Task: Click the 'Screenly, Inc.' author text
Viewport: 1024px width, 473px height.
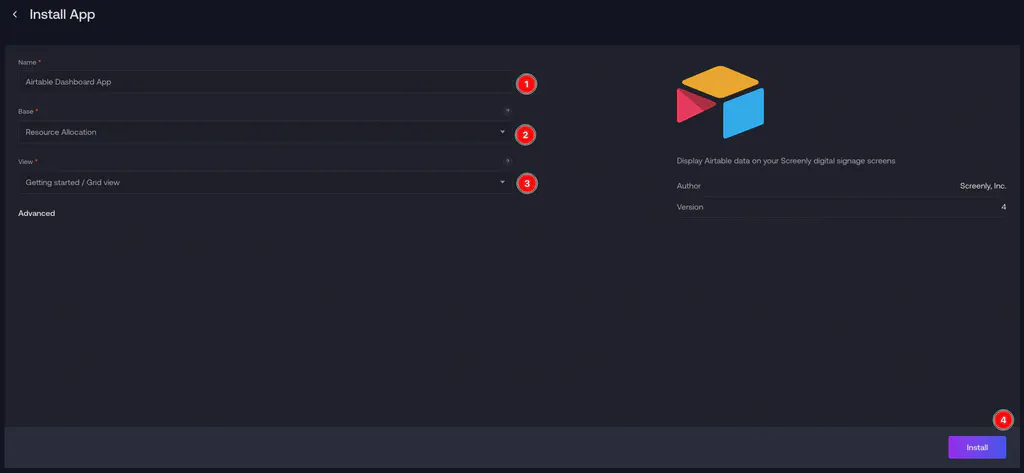Action: 983,186
